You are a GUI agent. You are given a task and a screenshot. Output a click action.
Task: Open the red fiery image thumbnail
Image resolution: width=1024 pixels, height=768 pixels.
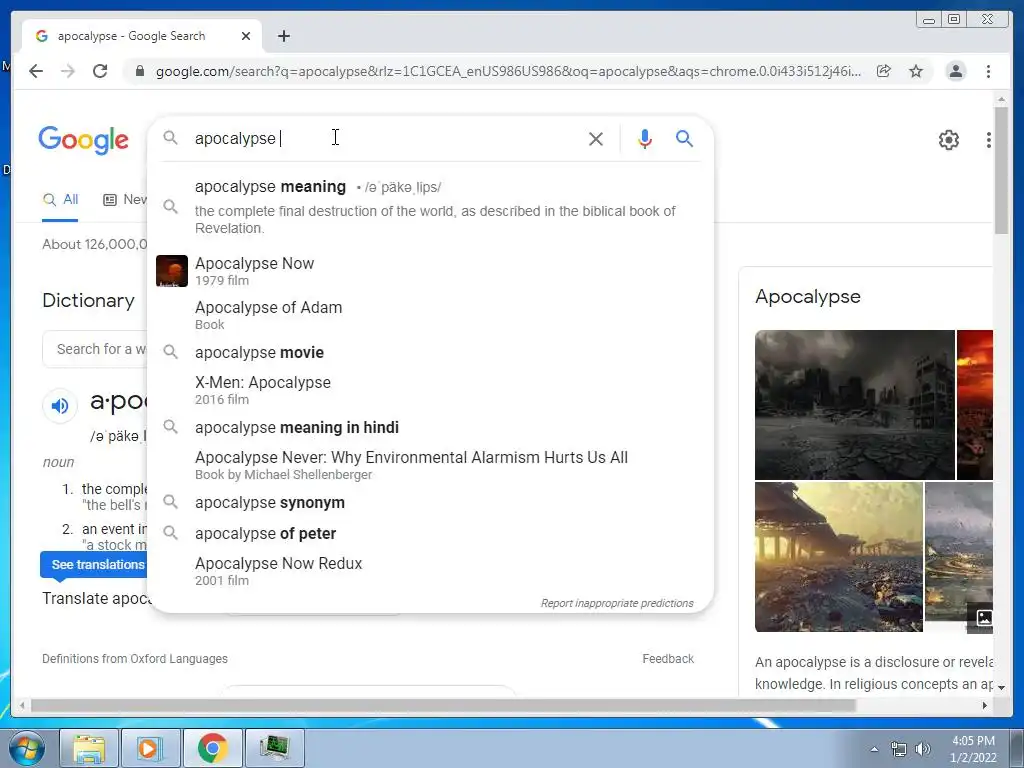(974, 405)
